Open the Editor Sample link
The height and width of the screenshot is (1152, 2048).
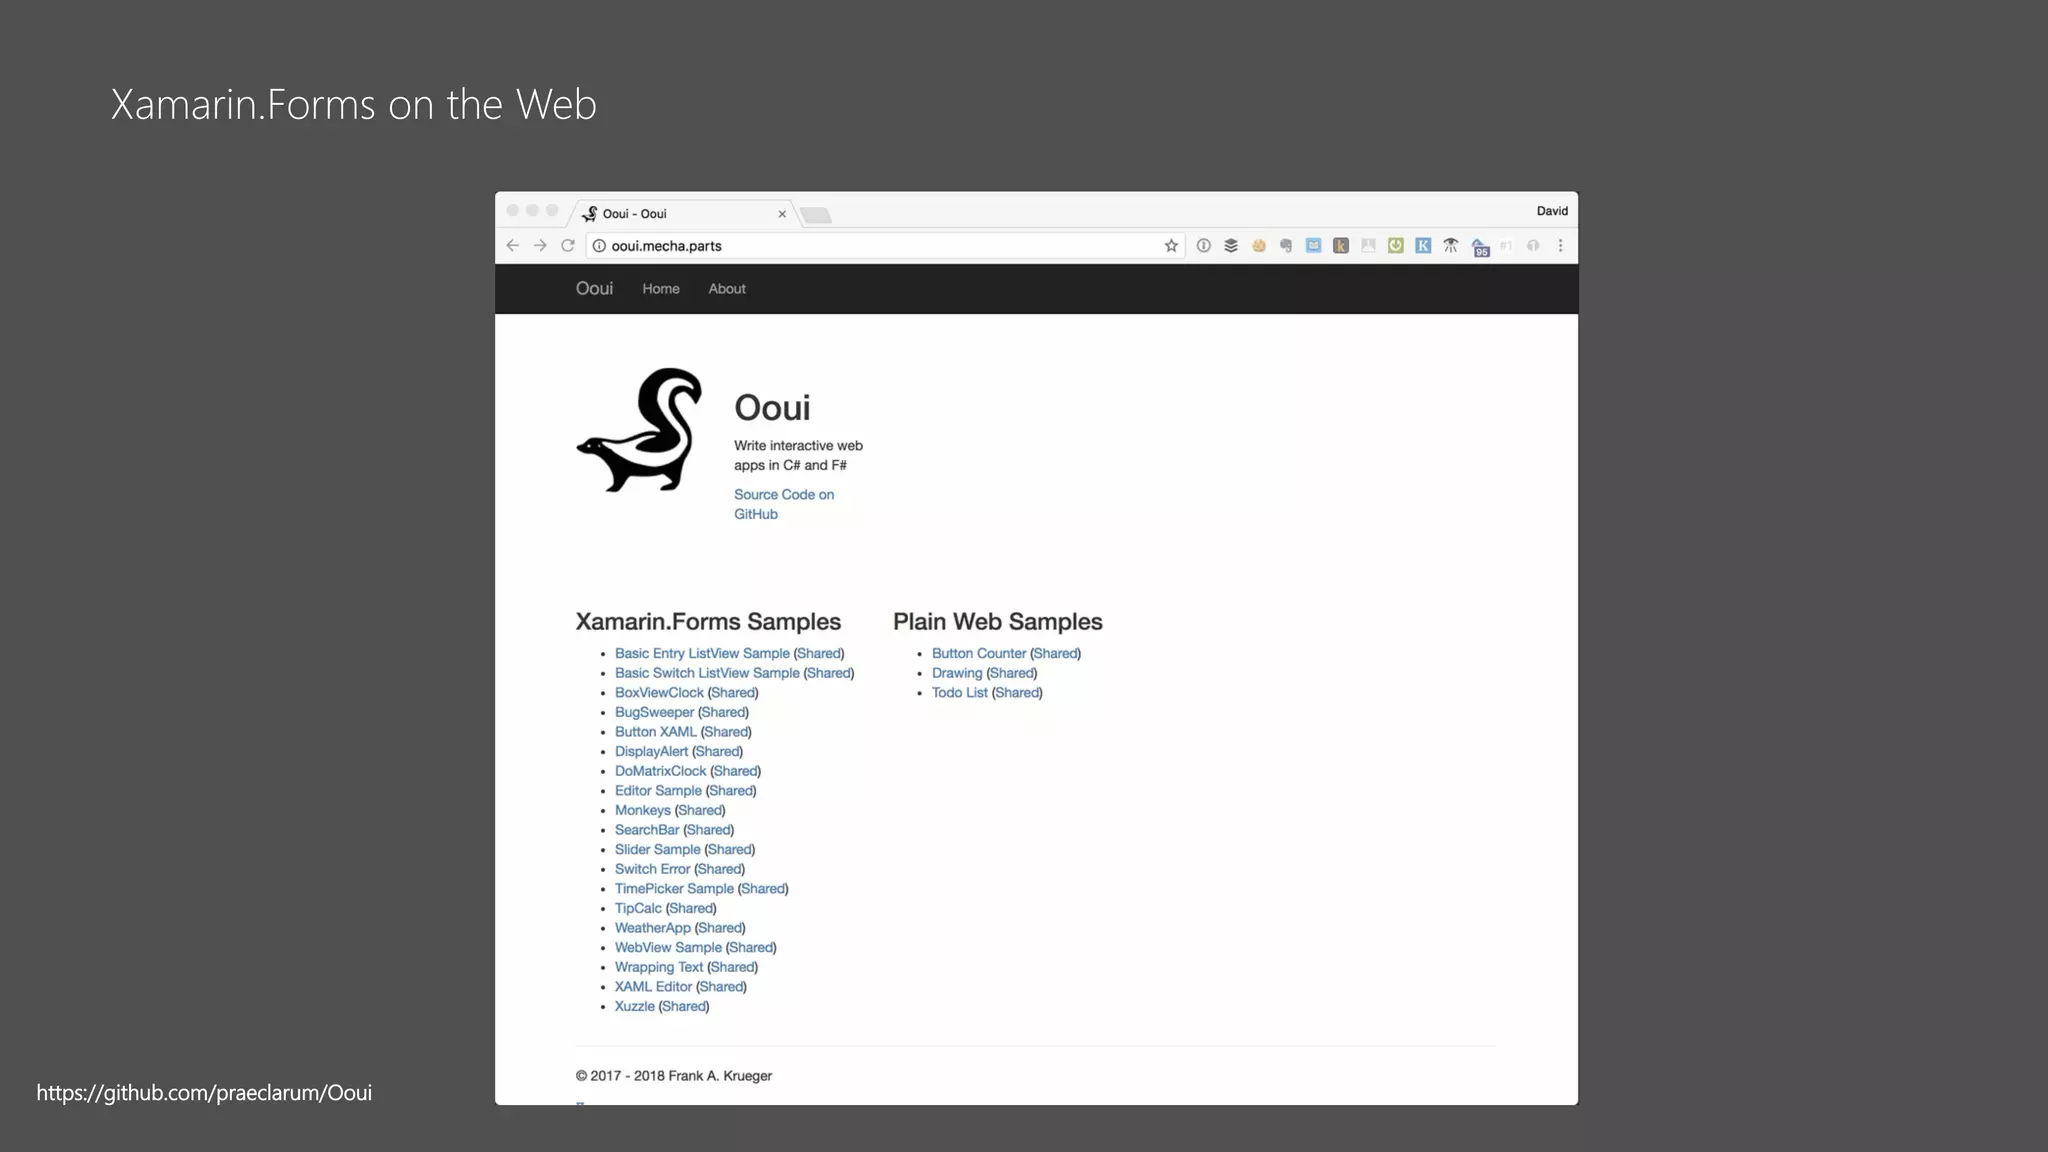coord(658,791)
